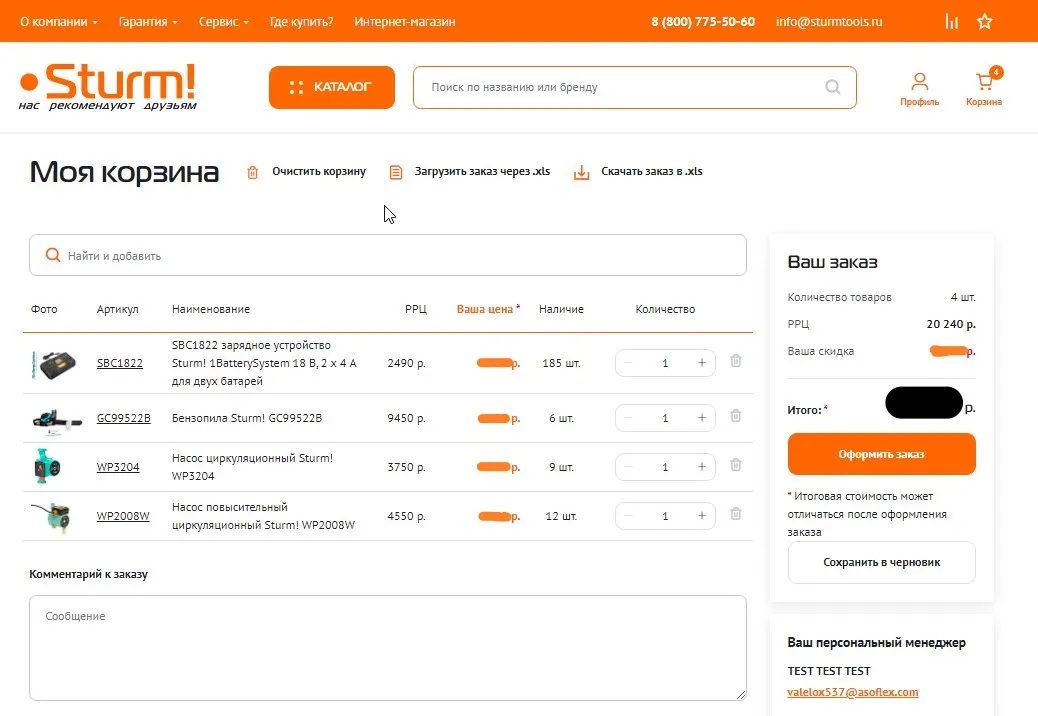The width and height of the screenshot is (1038, 716).
Task: Click the favorites star icon
Action: 985,21
